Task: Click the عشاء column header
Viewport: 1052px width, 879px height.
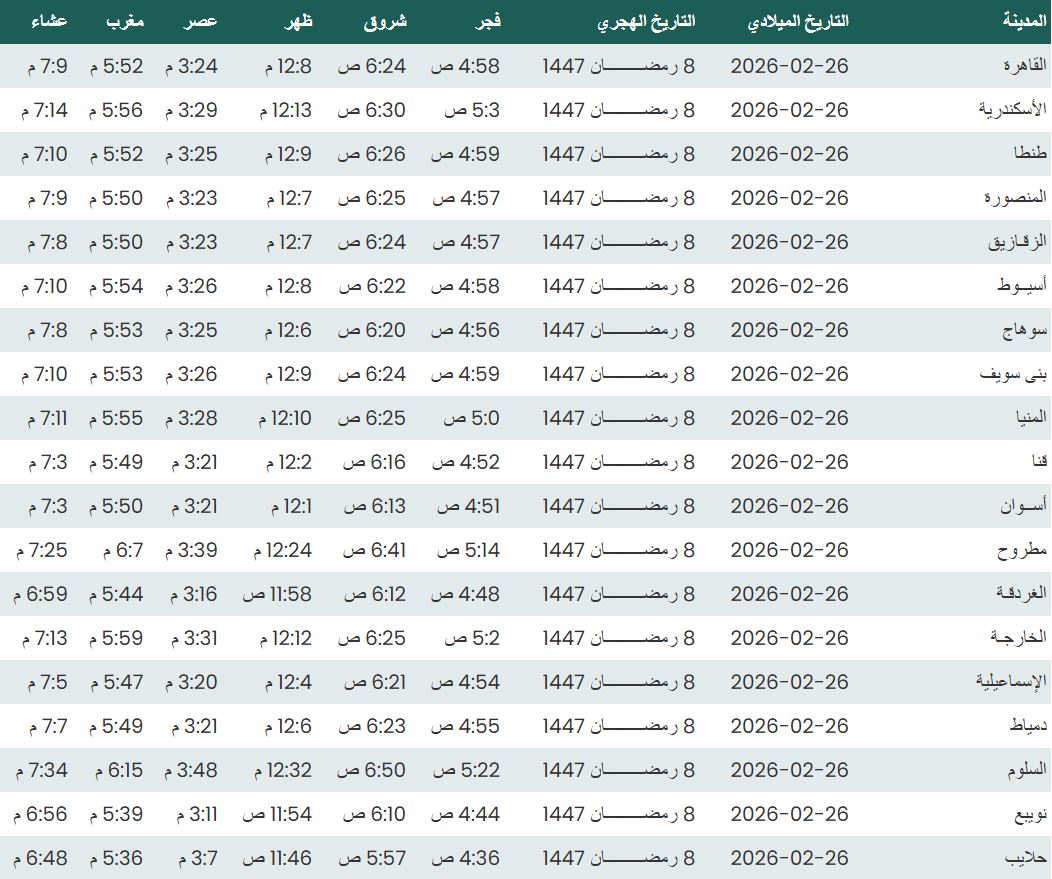Action: coord(49,21)
